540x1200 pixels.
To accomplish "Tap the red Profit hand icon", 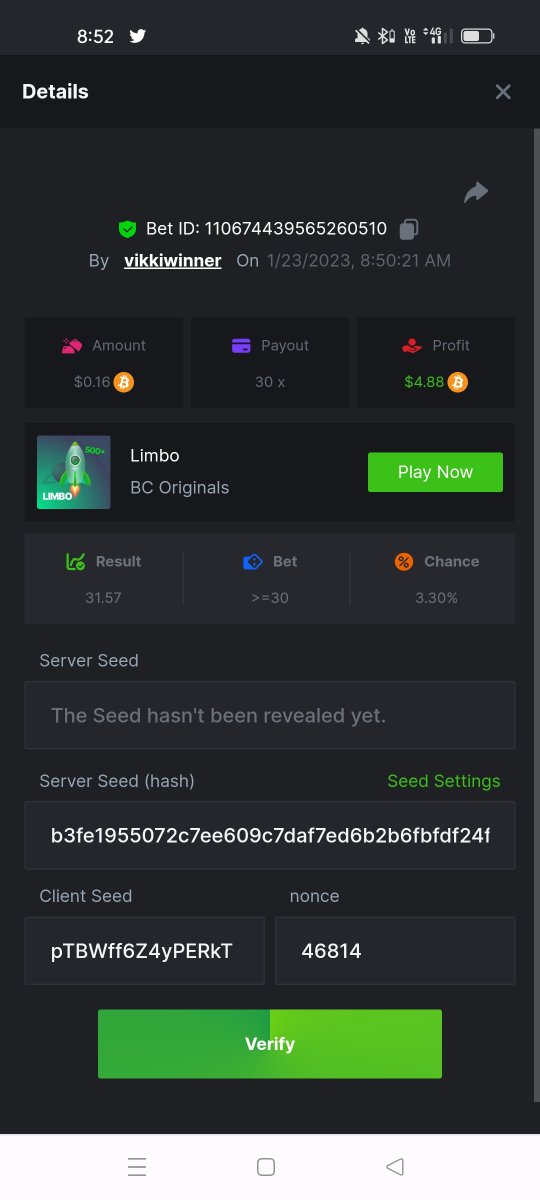I will [x=411, y=346].
